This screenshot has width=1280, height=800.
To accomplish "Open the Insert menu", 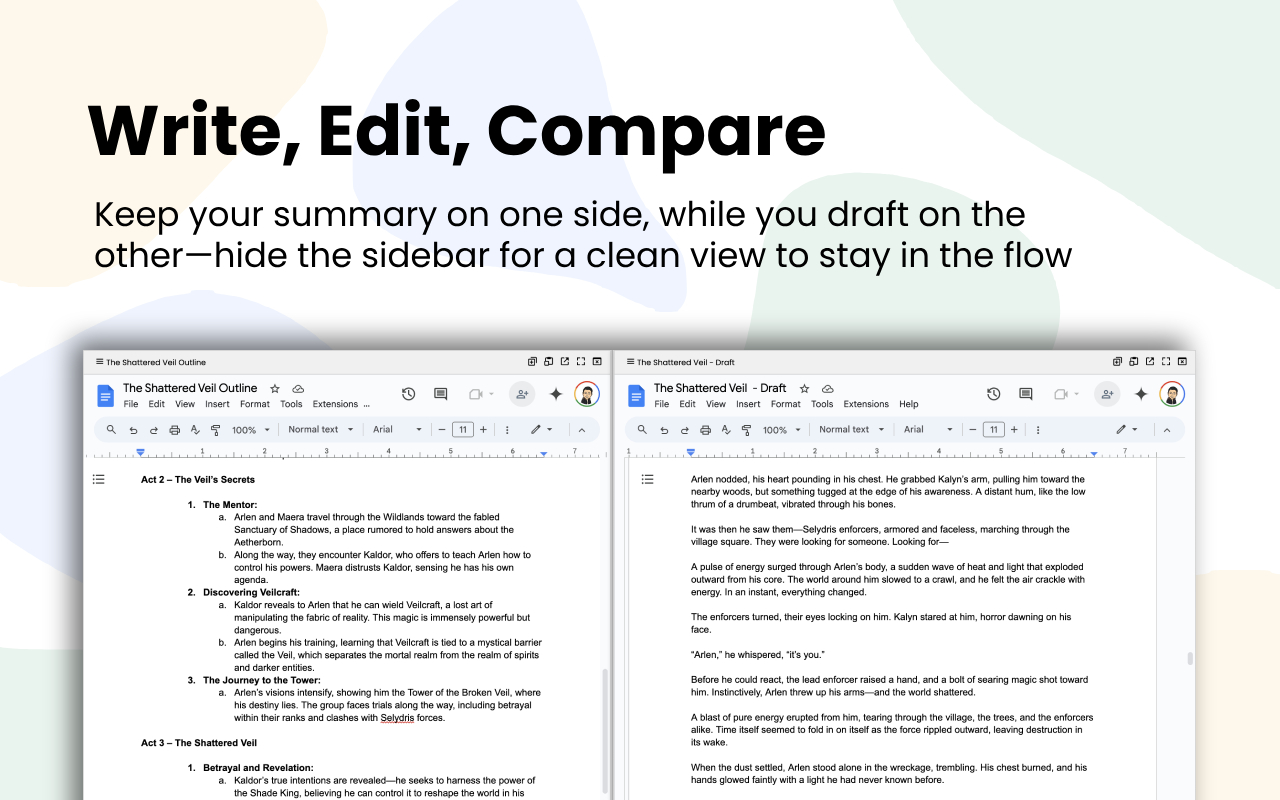I will point(217,404).
